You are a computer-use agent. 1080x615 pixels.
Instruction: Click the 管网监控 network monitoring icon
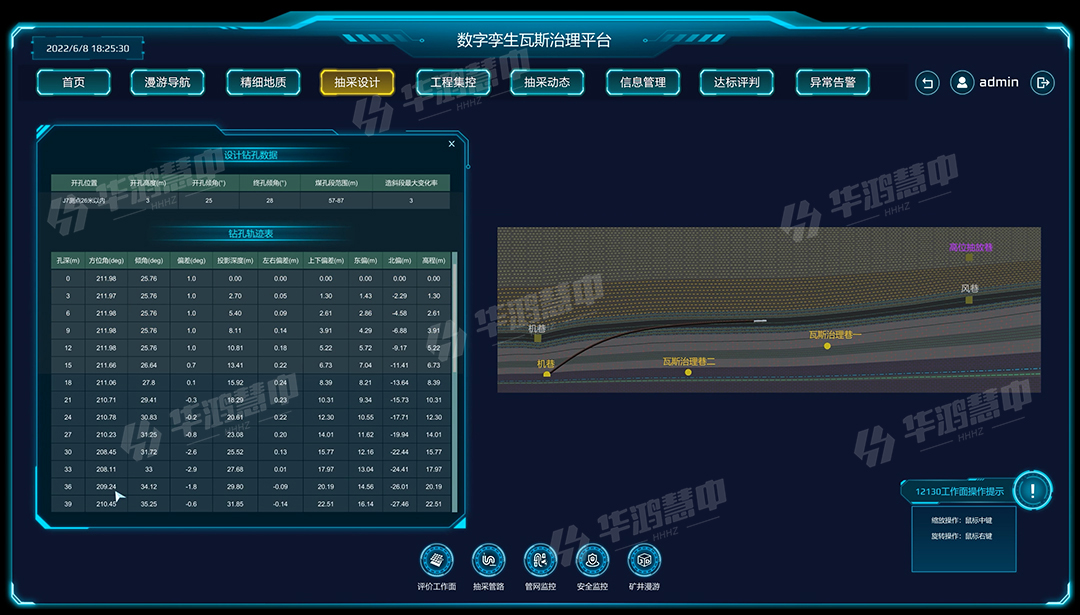(x=540, y=560)
